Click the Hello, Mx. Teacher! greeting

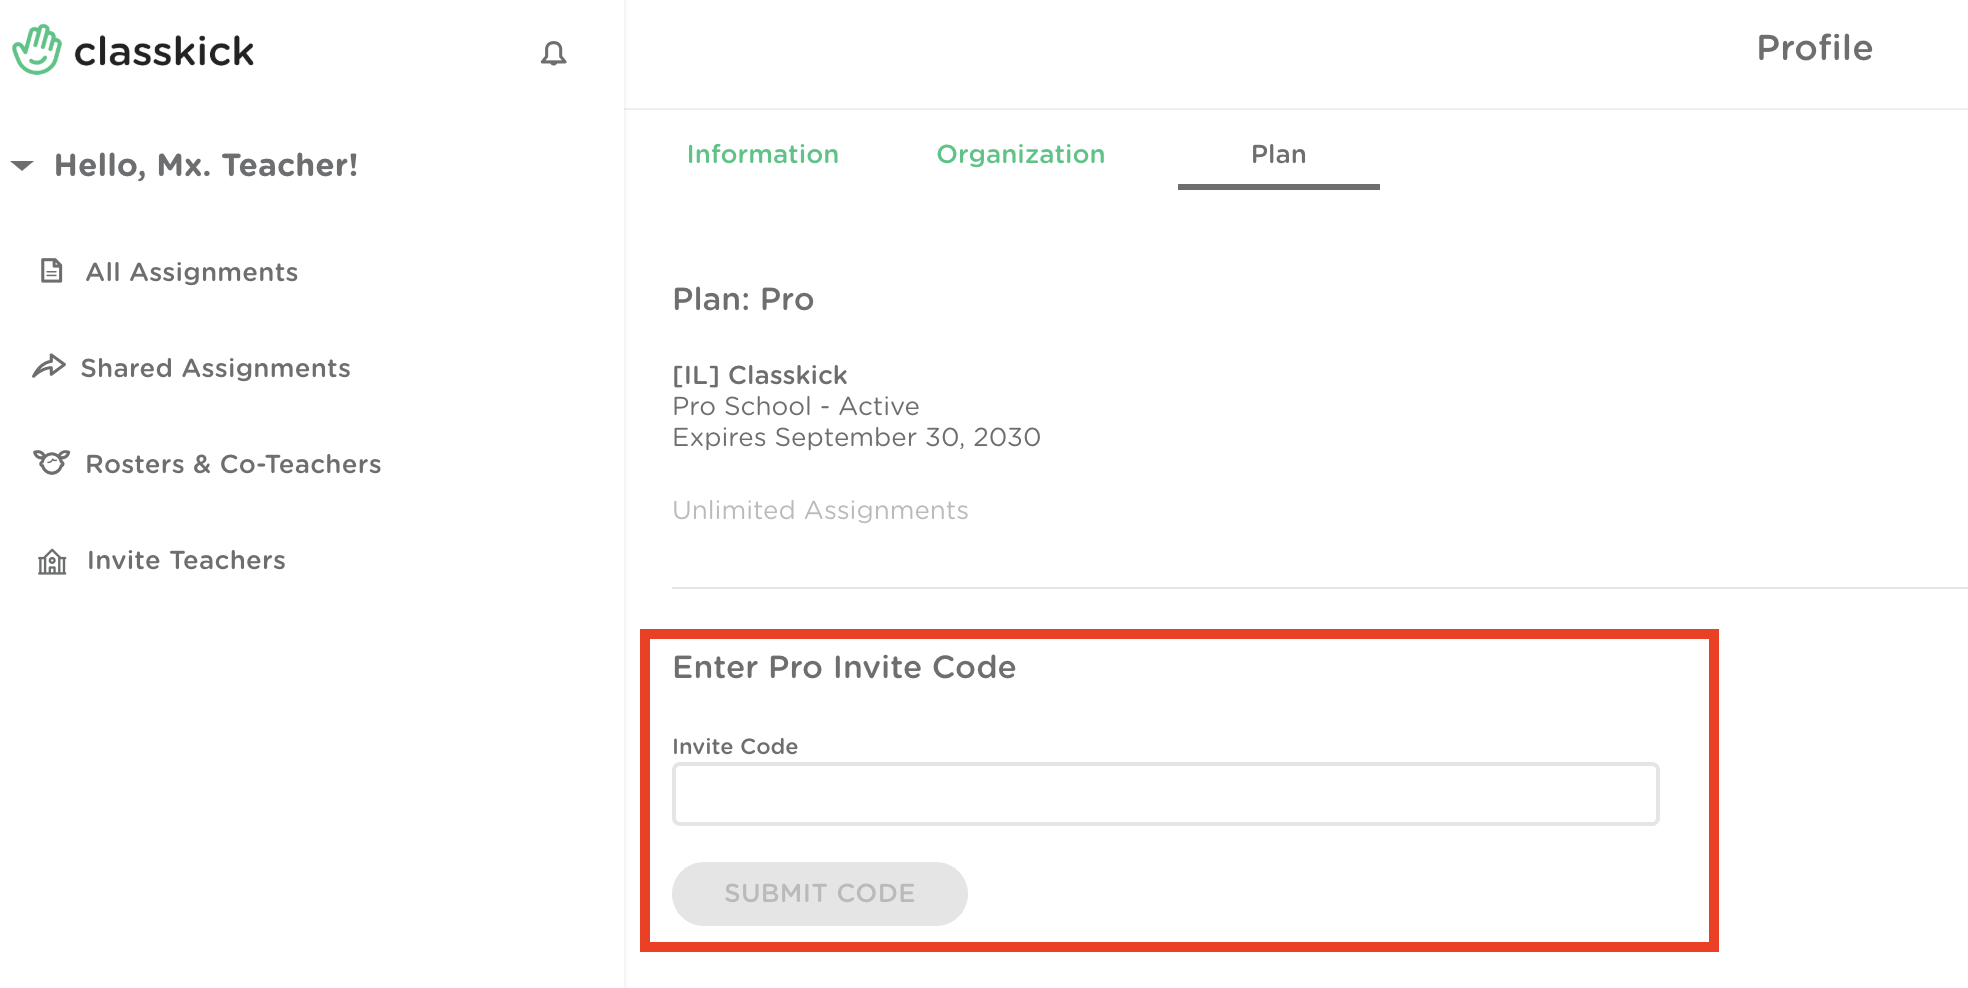click(206, 165)
